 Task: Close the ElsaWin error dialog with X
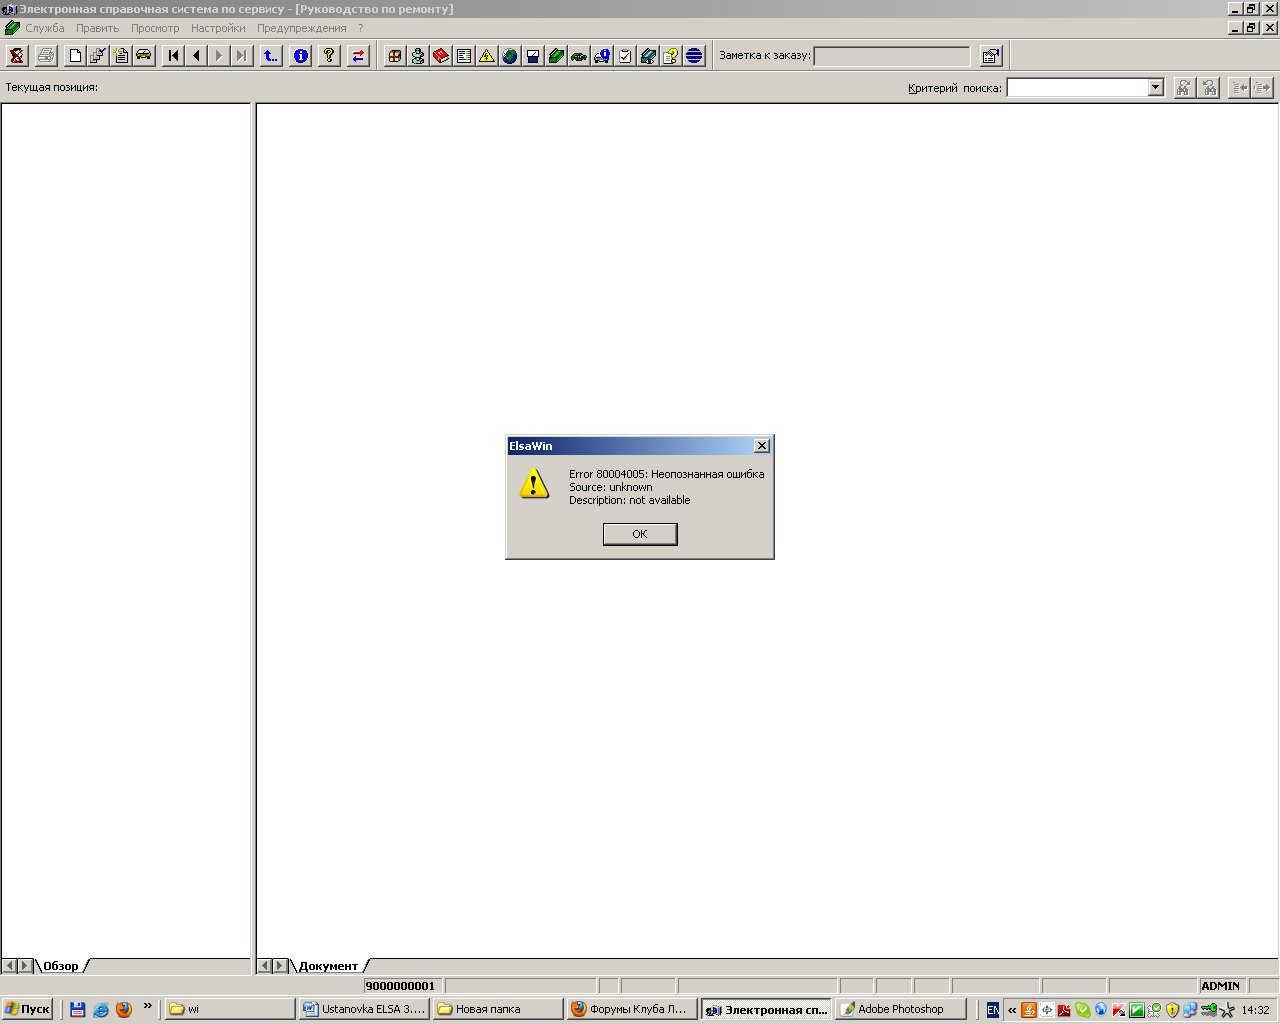tap(761, 446)
